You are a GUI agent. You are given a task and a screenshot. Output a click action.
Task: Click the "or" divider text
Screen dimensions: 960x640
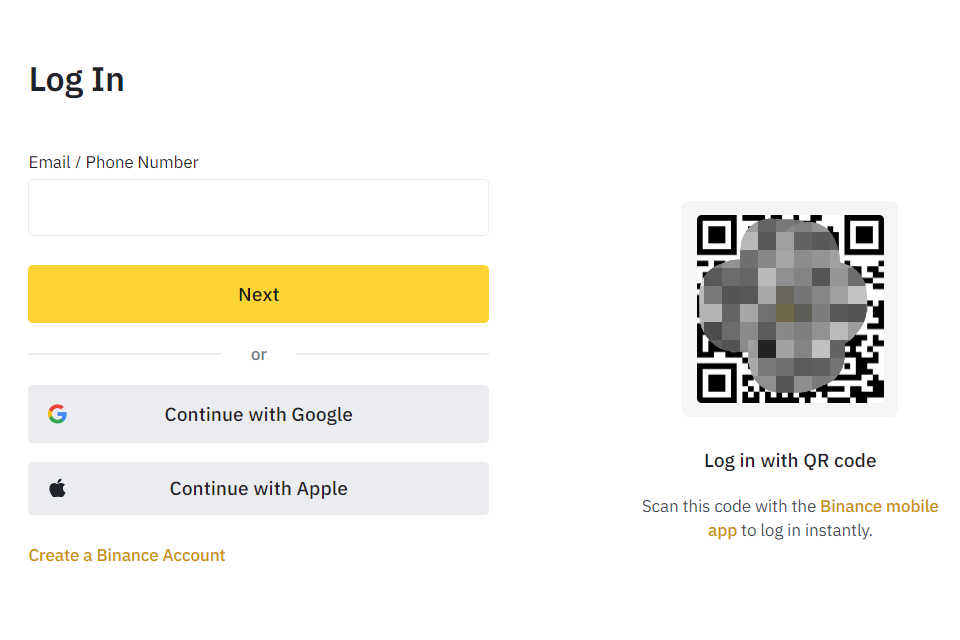[258, 354]
